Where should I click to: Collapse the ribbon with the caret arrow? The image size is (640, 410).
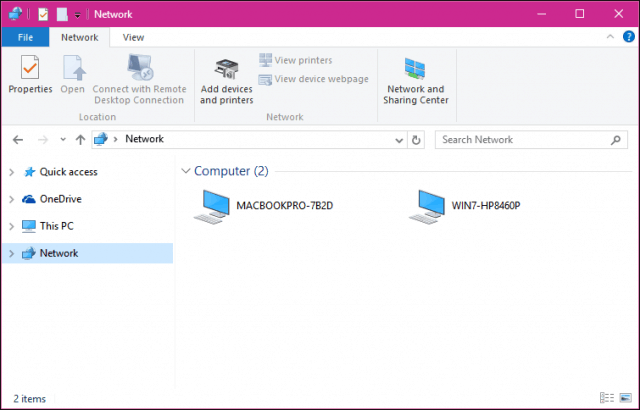[610, 37]
